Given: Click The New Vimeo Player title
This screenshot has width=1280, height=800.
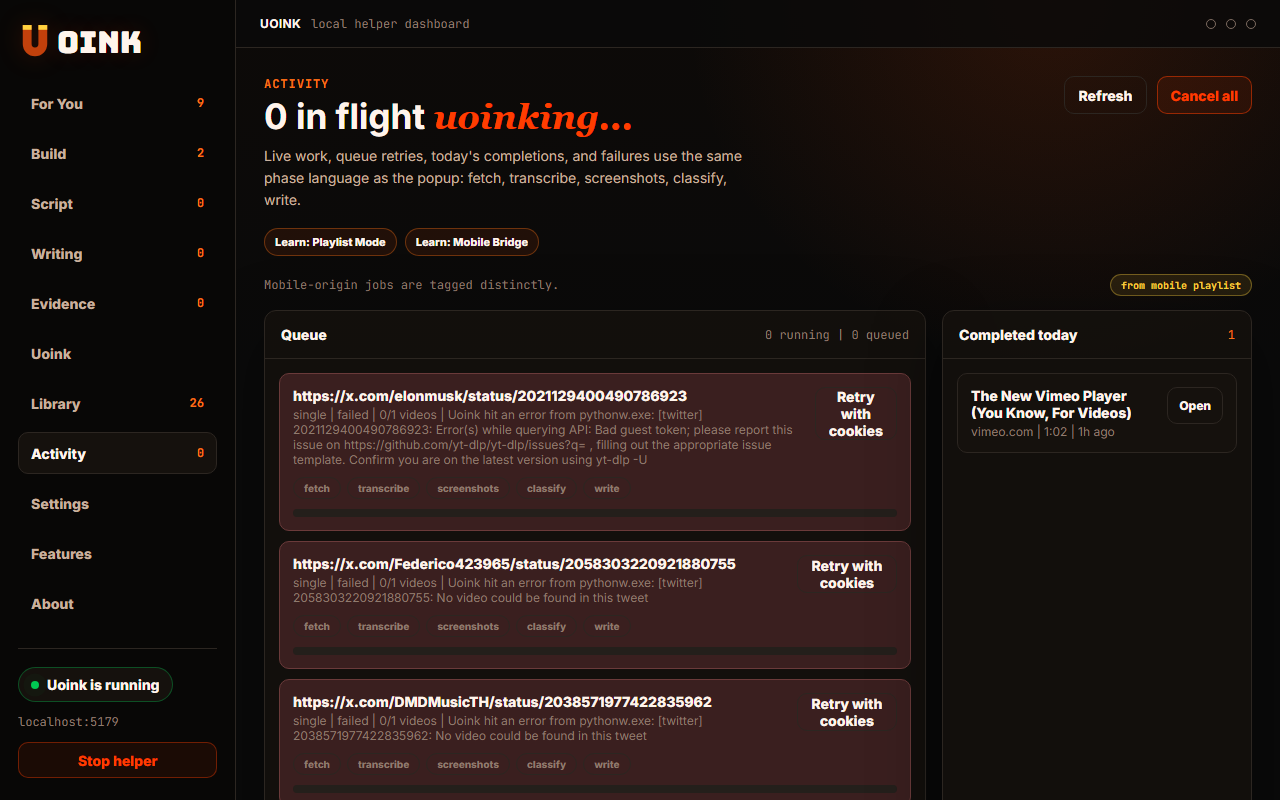Looking at the screenshot, I should pyautogui.click(x=1051, y=404).
